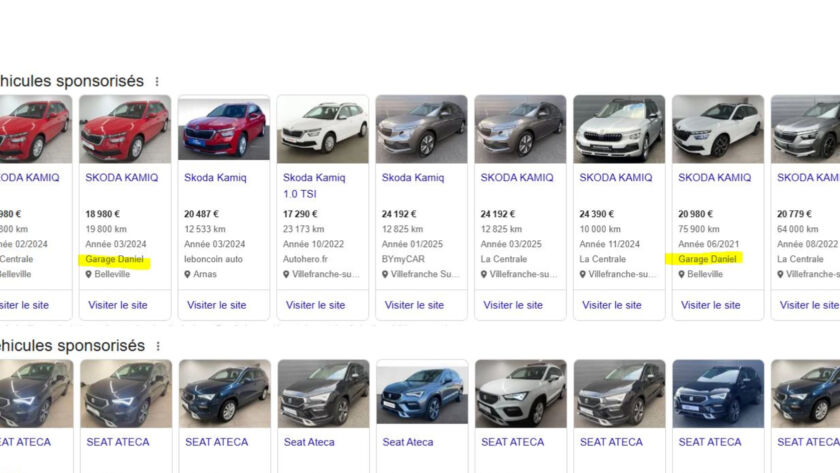The width and height of the screenshot is (840, 473).
Task: Click the 20 487 € price
Action: (201, 214)
